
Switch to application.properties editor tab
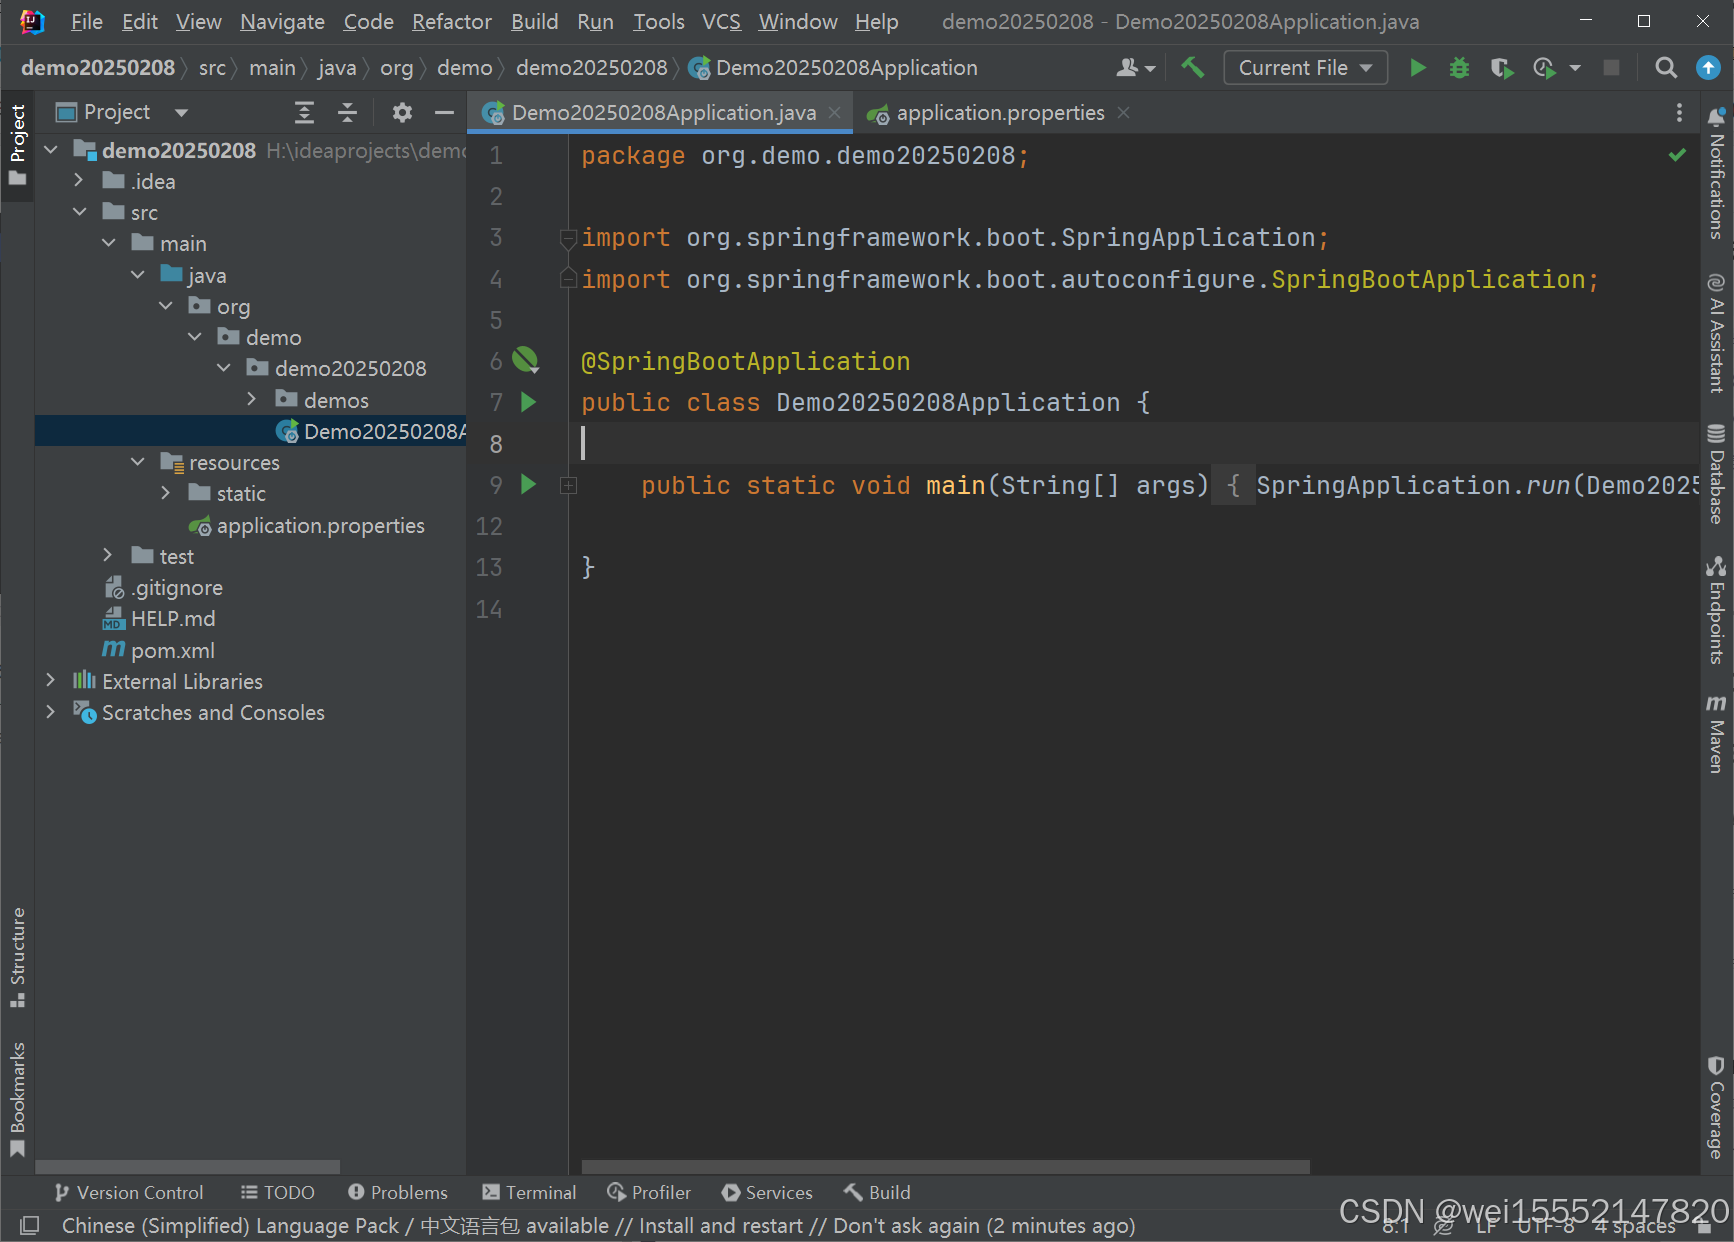[x=999, y=113]
